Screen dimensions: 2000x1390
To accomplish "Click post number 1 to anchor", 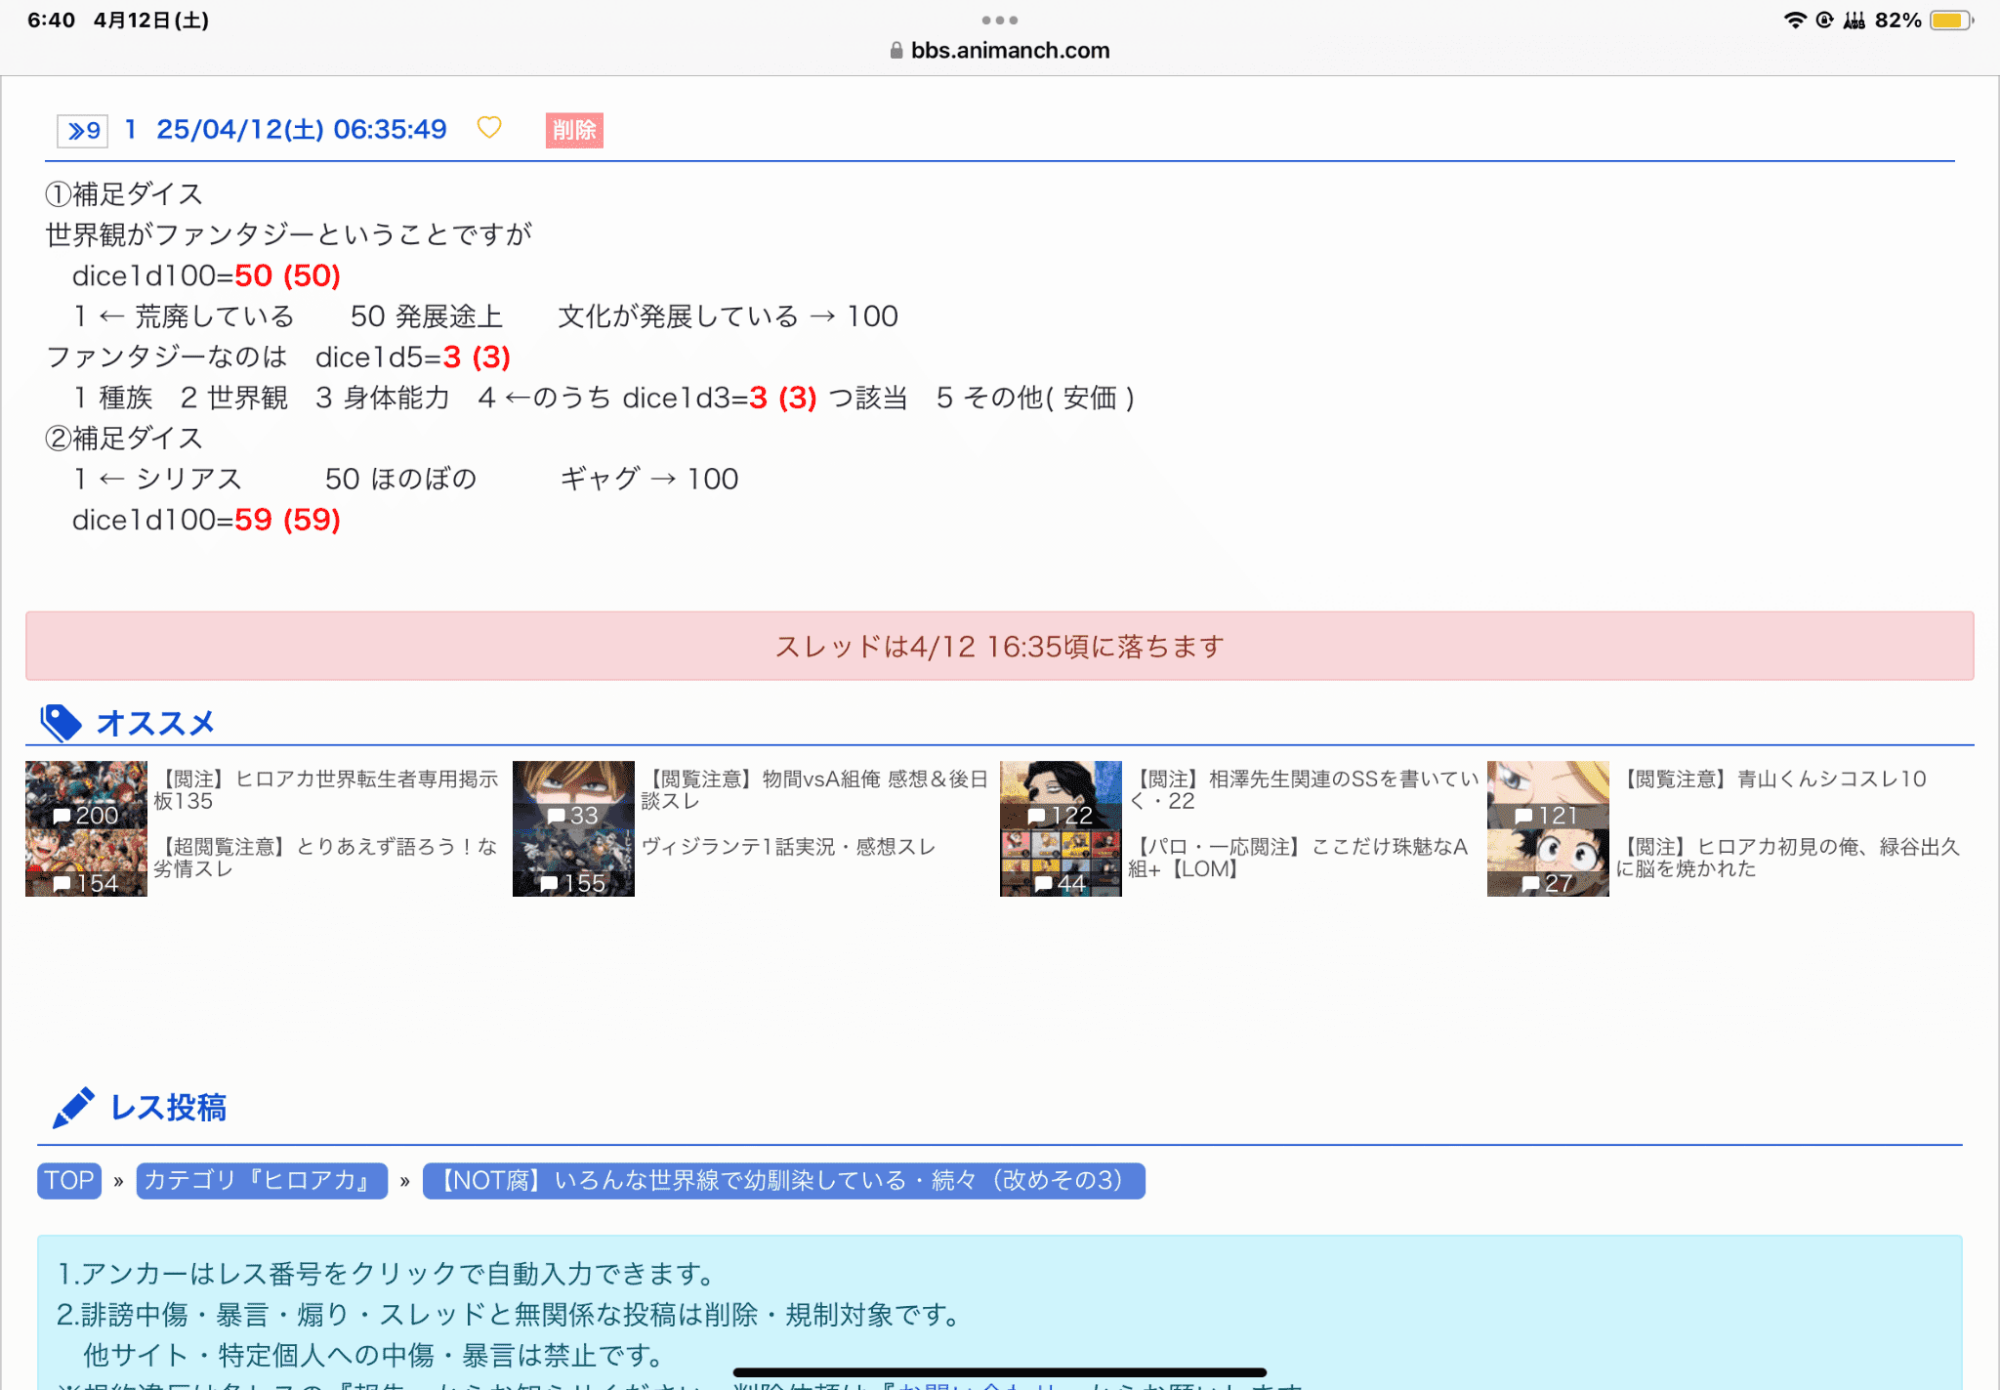I will (x=130, y=130).
